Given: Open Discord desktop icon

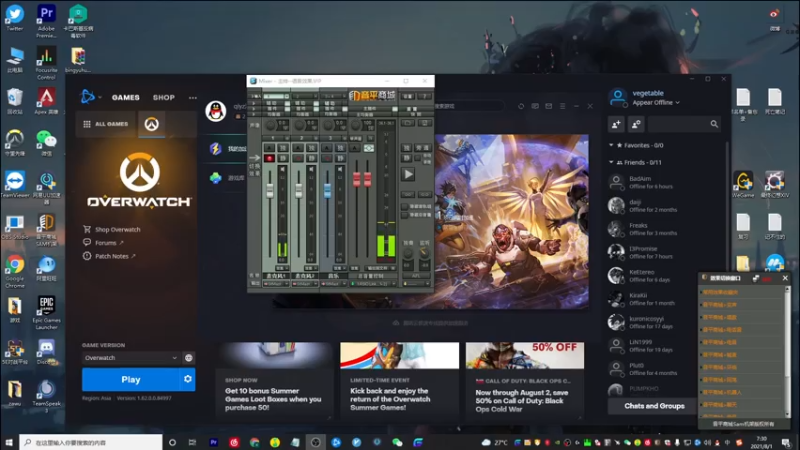Looking at the screenshot, I should click(46, 353).
